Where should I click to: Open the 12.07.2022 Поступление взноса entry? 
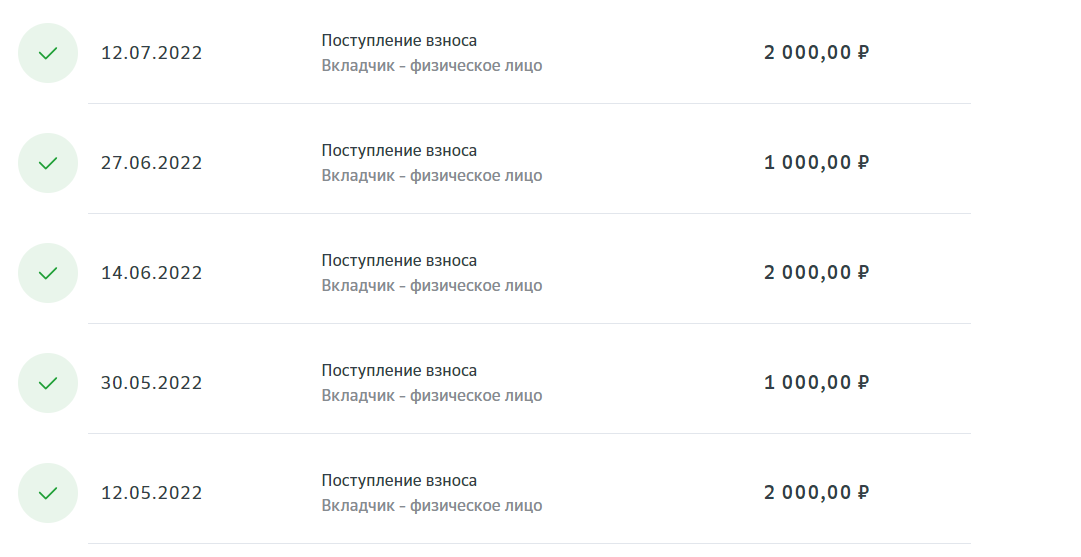pos(399,41)
